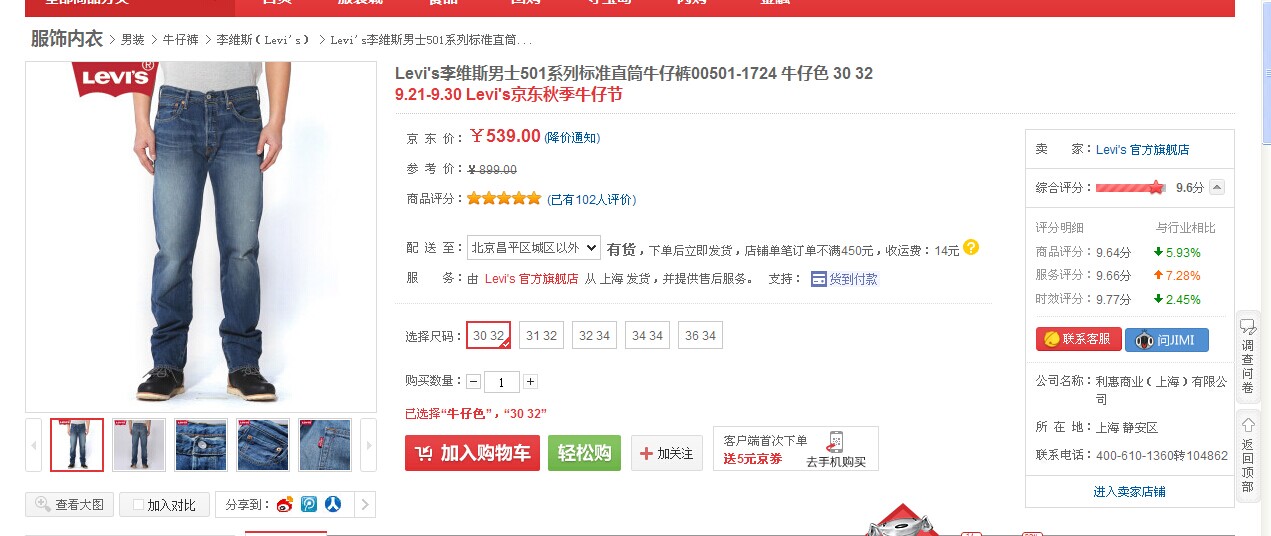
Task: Choose the 36 34 size option
Action: 700,335
